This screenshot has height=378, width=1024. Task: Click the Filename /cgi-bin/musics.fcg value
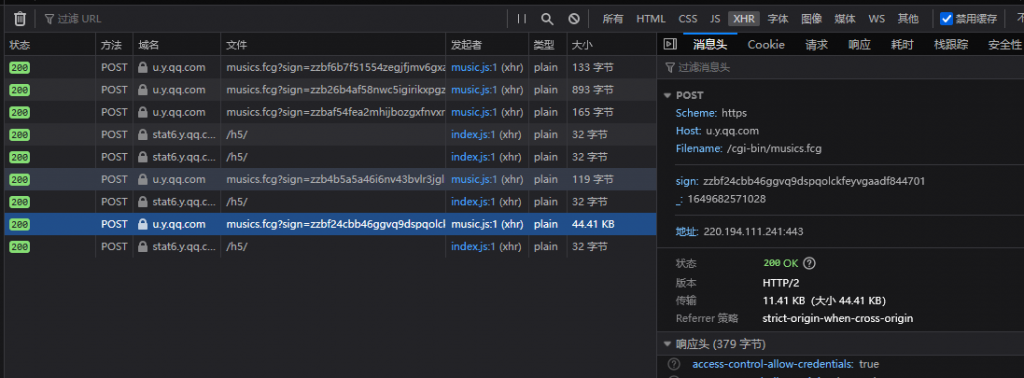[774, 148]
